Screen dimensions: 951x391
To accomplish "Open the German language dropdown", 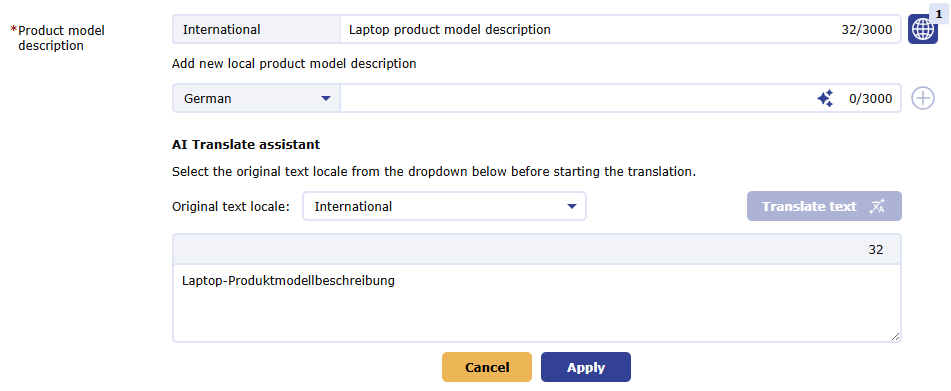I will coord(257,98).
